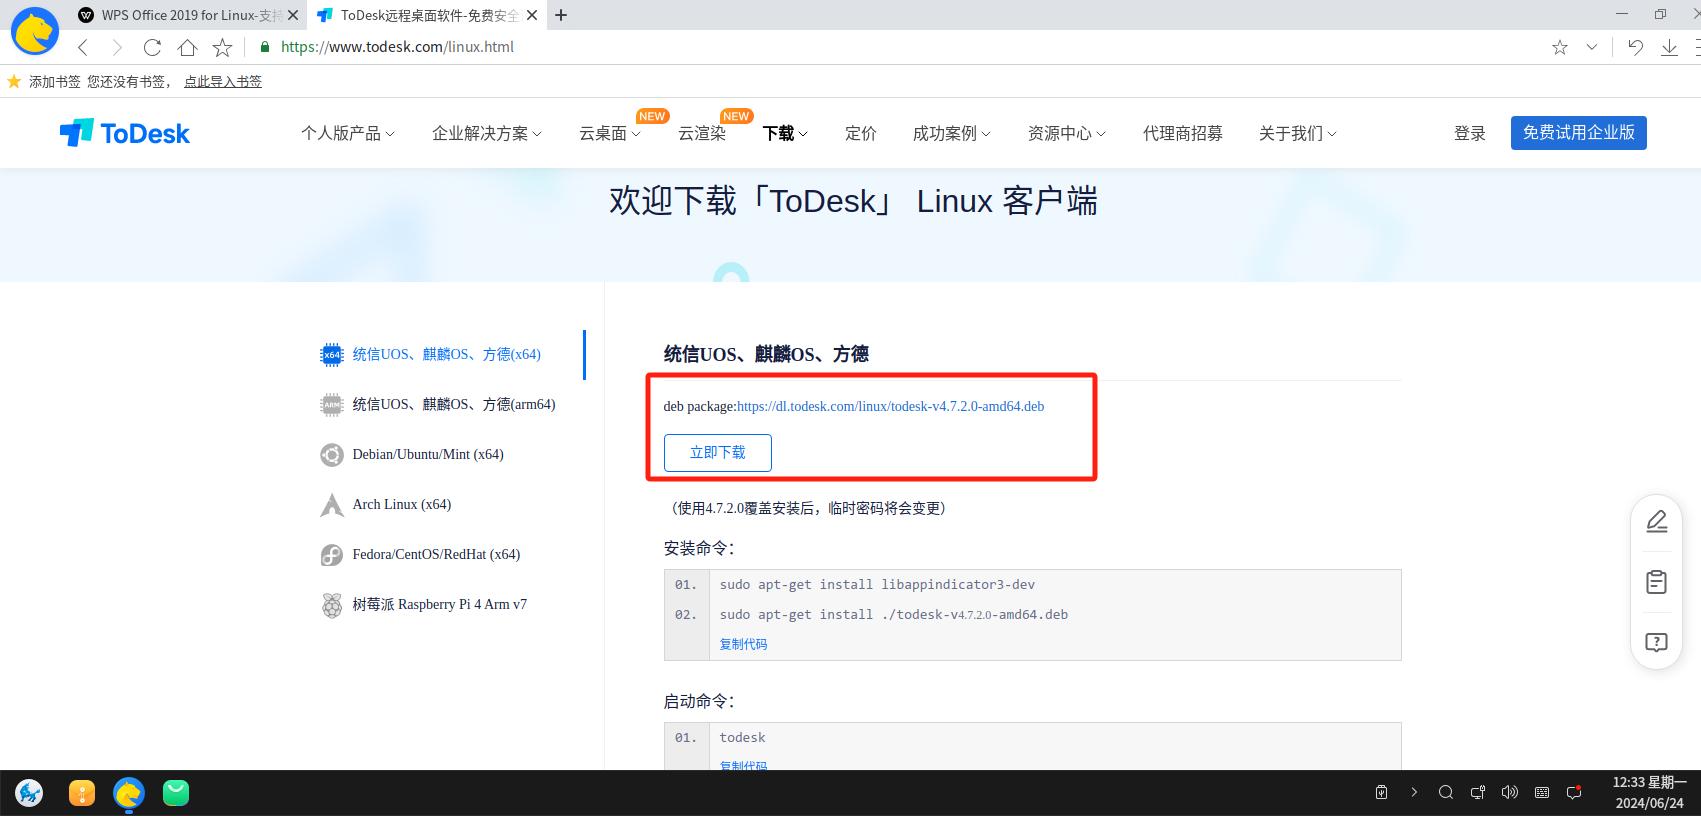
Task: Open the browser downloads icon
Action: [x=1669, y=47]
